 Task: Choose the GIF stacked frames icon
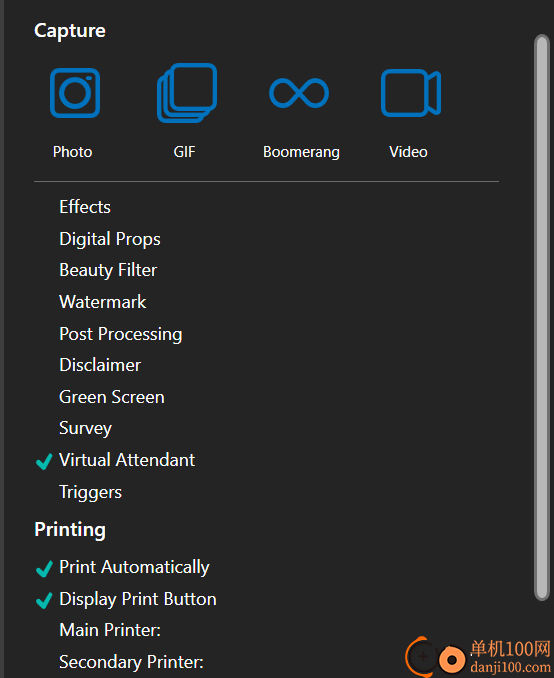point(187,93)
